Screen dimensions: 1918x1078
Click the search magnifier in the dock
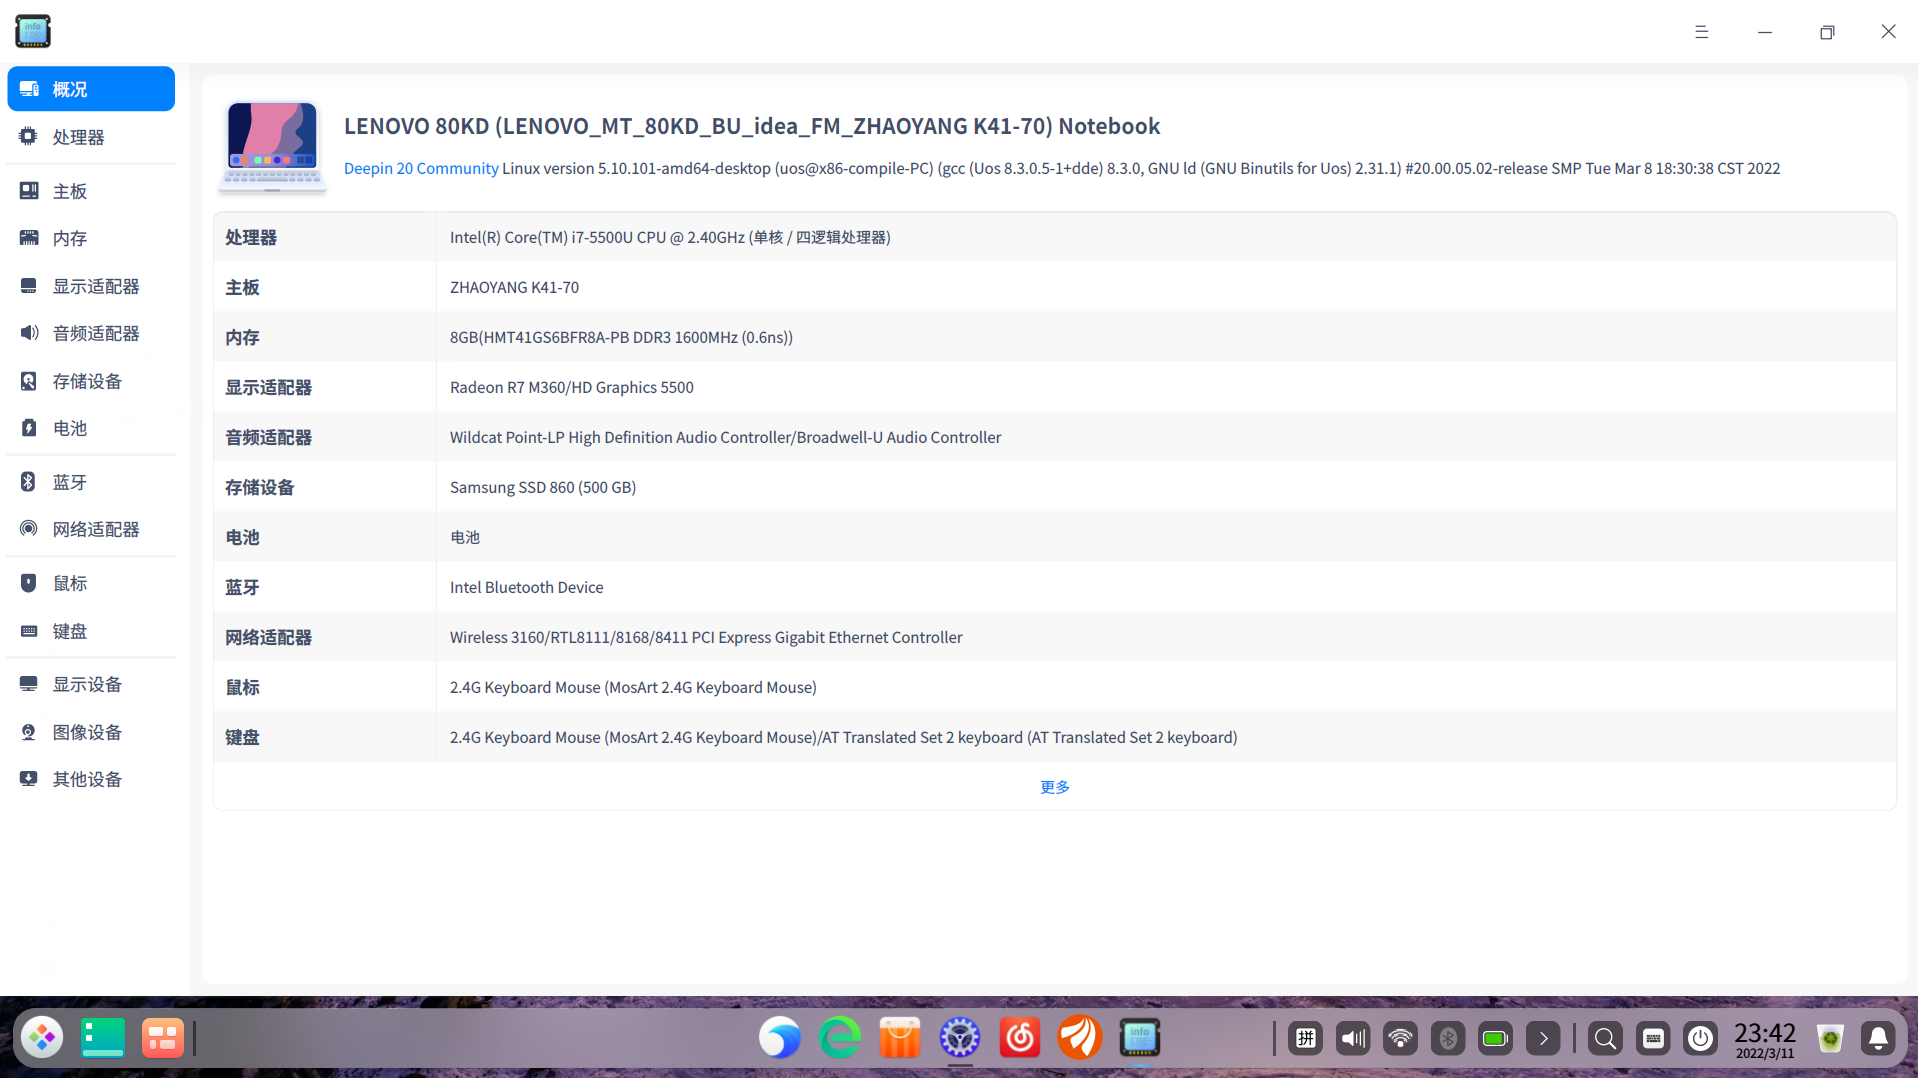pyautogui.click(x=1605, y=1039)
